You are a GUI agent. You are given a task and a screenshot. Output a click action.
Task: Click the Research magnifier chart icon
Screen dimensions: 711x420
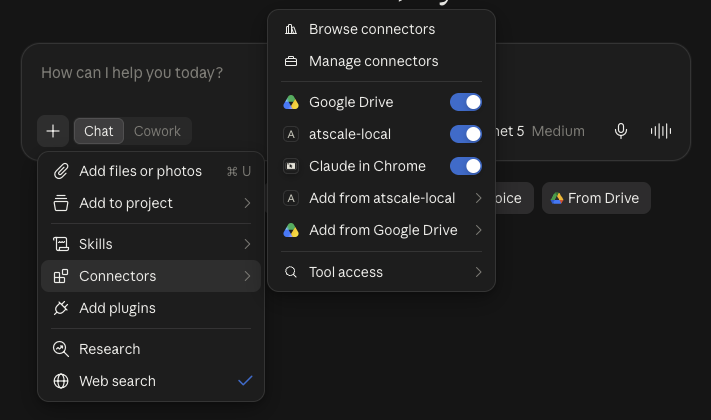tap(61, 349)
